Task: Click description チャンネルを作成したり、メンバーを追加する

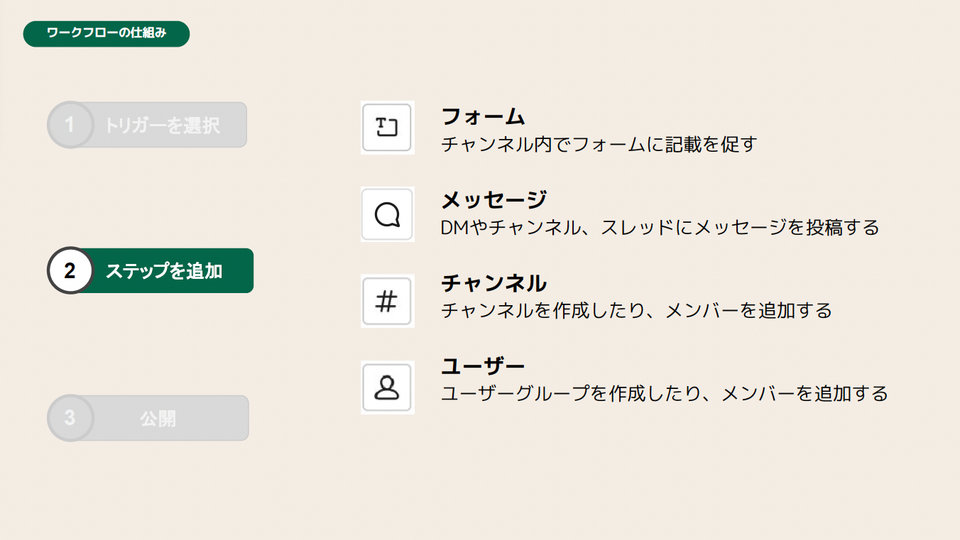Action: (x=637, y=310)
